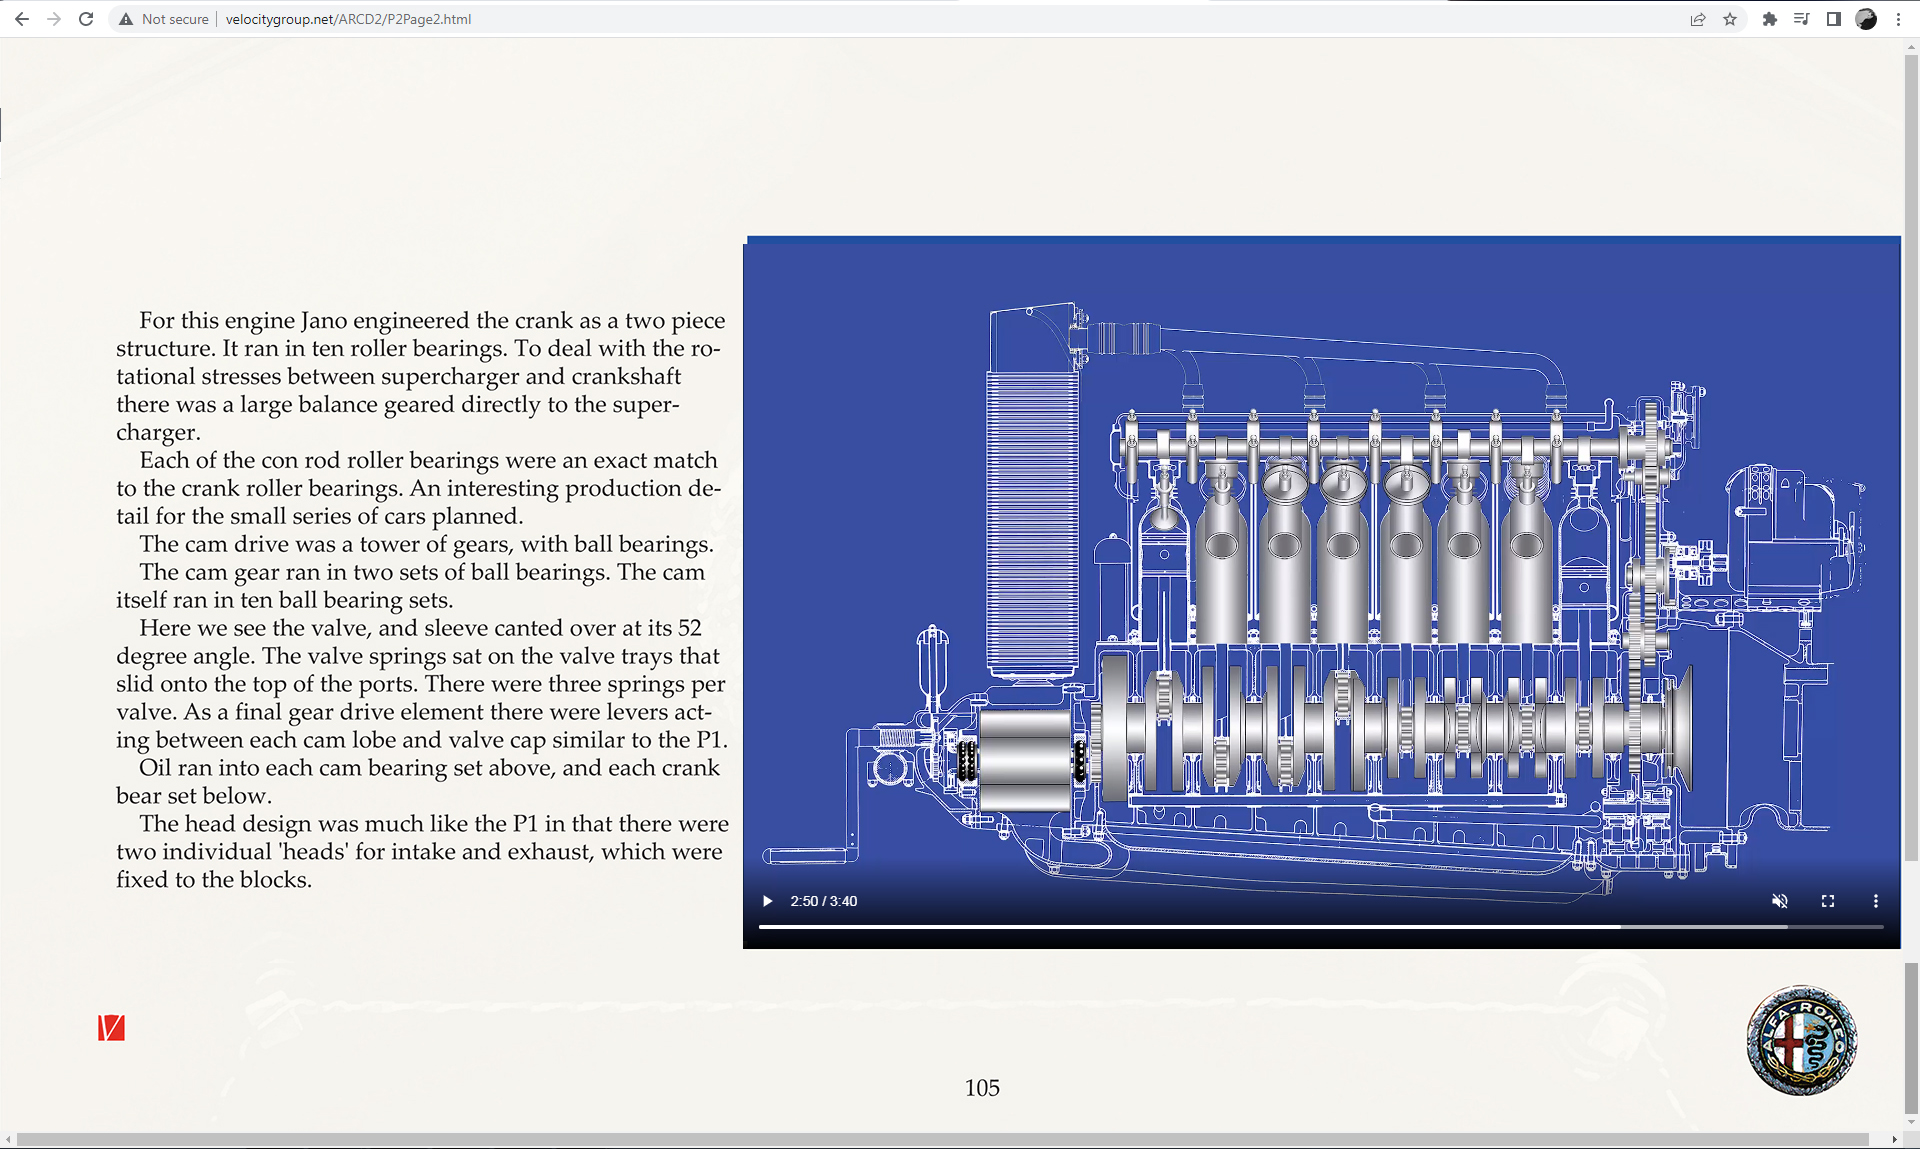The image size is (1920, 1149).
Task: Unmute the video sound
Action: click(x=1780, y=901)
